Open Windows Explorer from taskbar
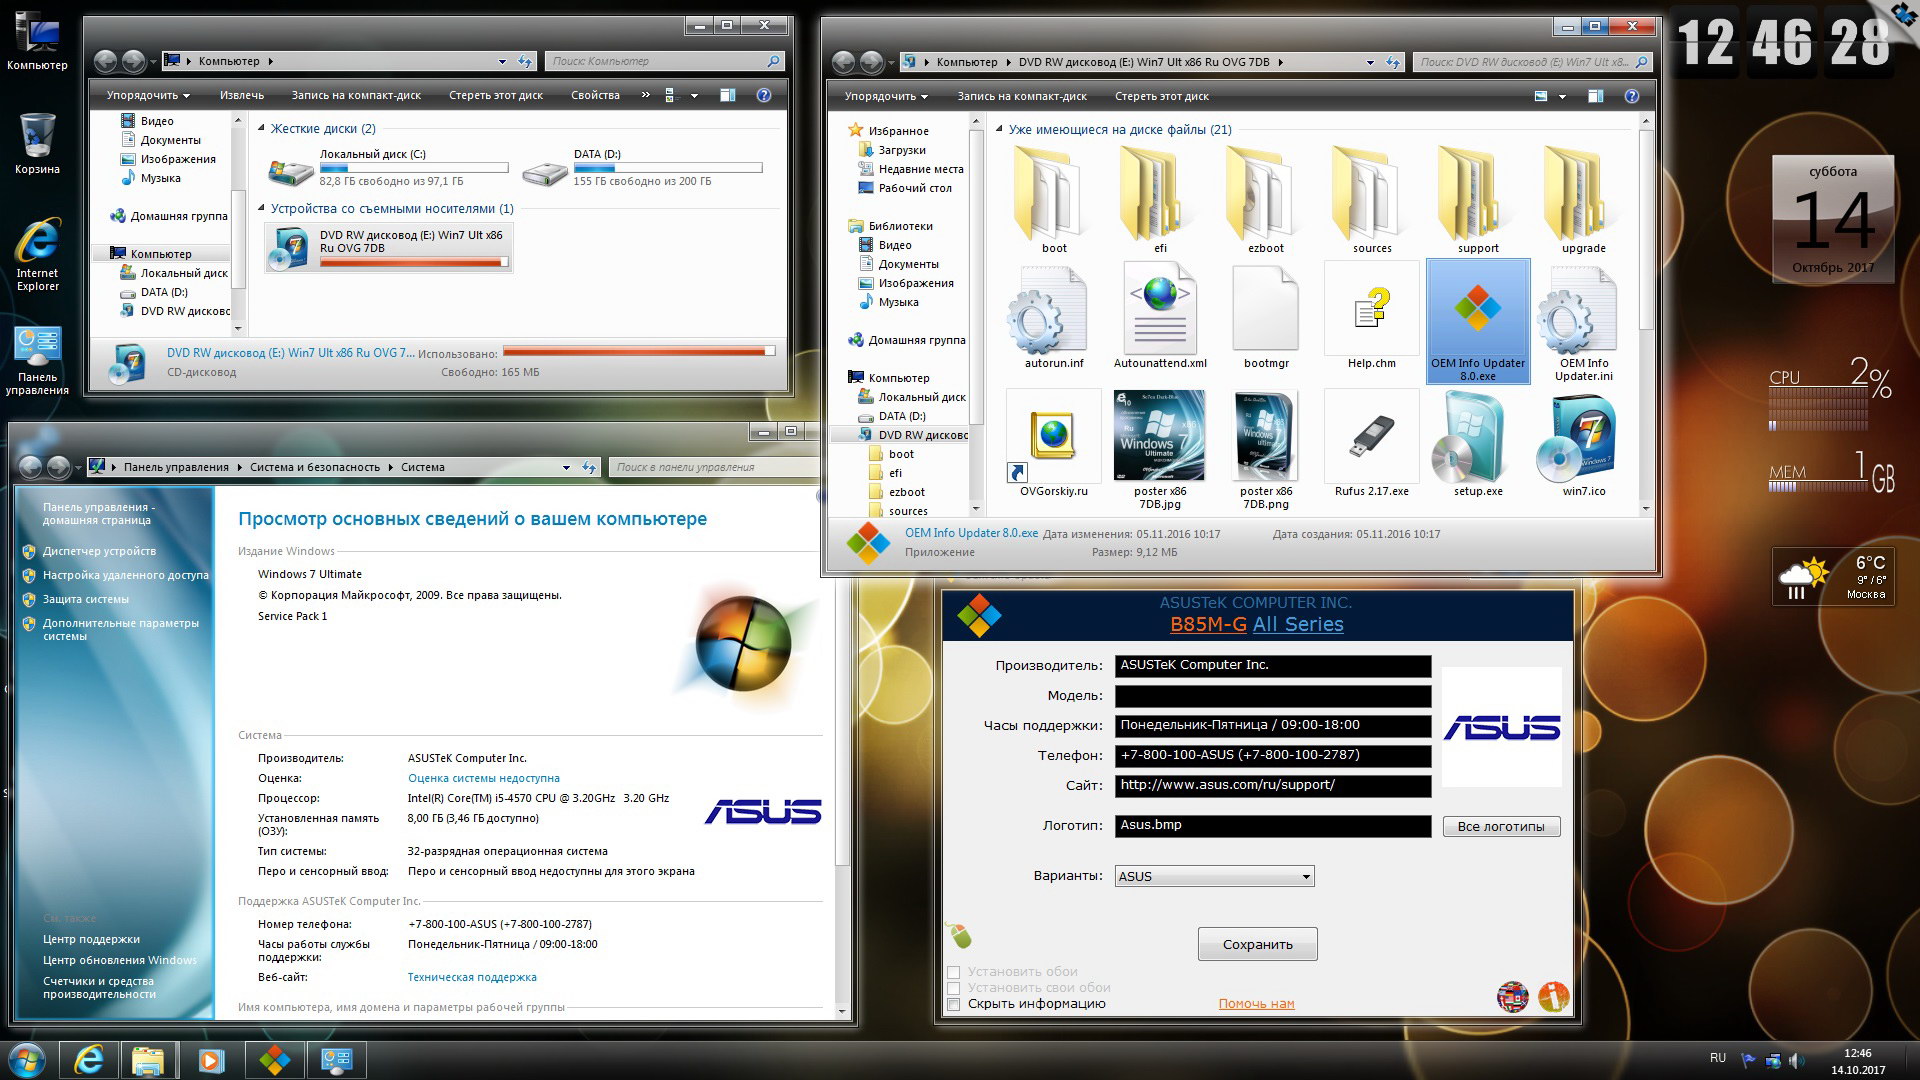The width and height of the screenshot is (1920, 1080). (x=147, y=1059)
